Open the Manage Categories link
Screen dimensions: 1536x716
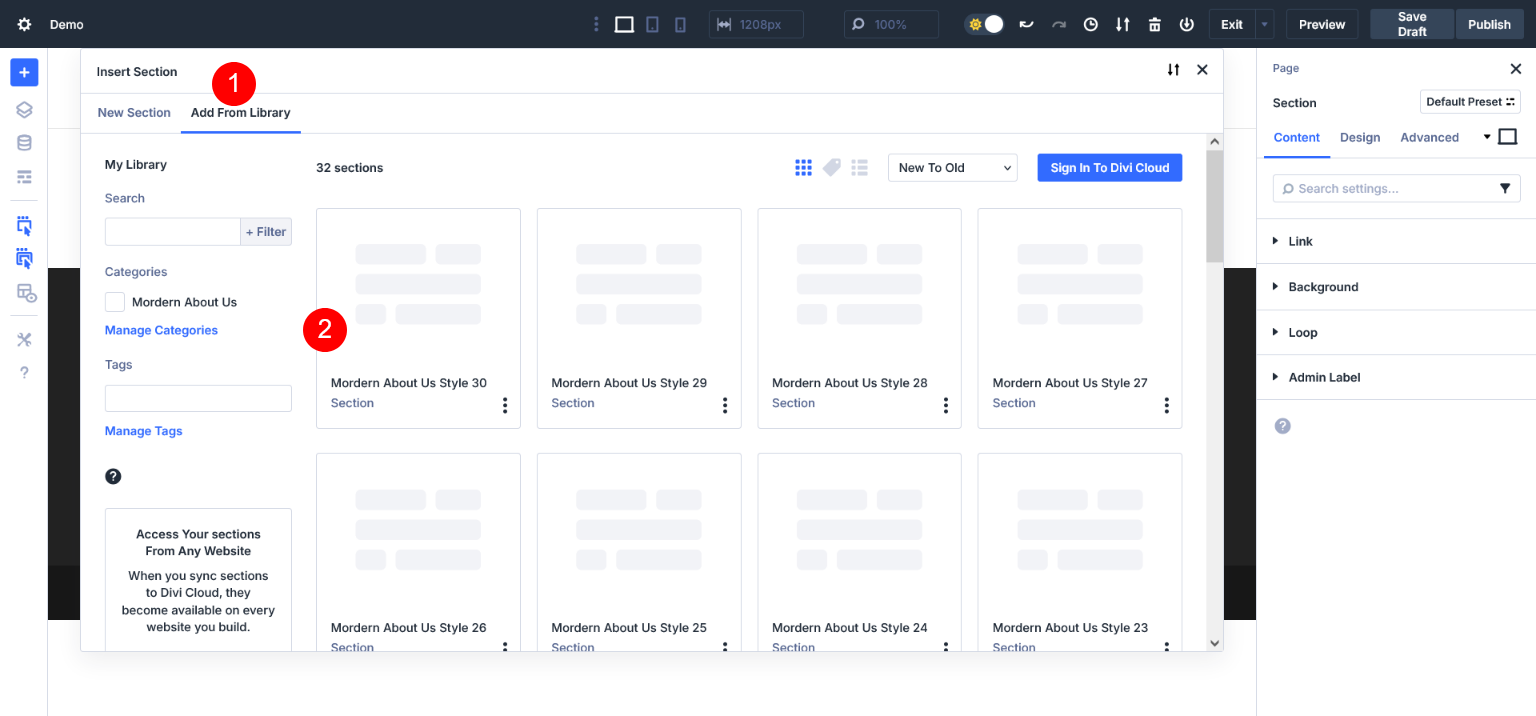click(161, 330)
